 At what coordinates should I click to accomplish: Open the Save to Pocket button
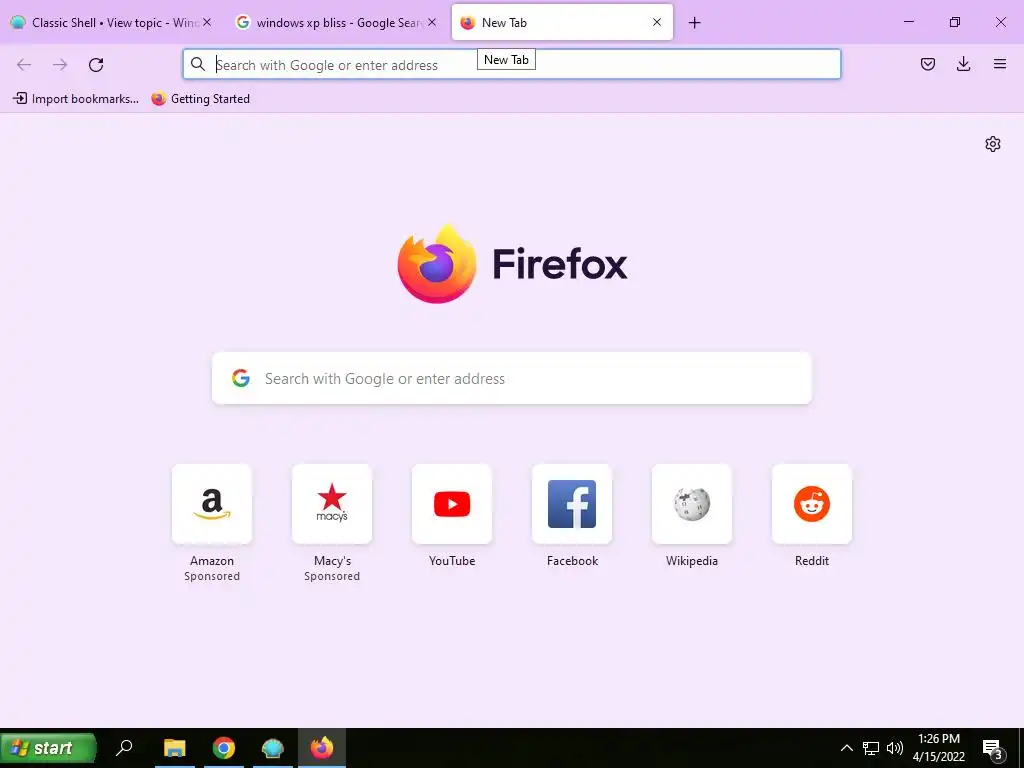927,64
